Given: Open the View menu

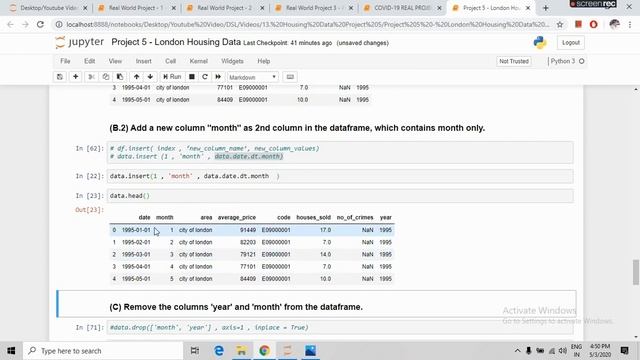Looking at the screenshot, I should [x=115, y=61].
